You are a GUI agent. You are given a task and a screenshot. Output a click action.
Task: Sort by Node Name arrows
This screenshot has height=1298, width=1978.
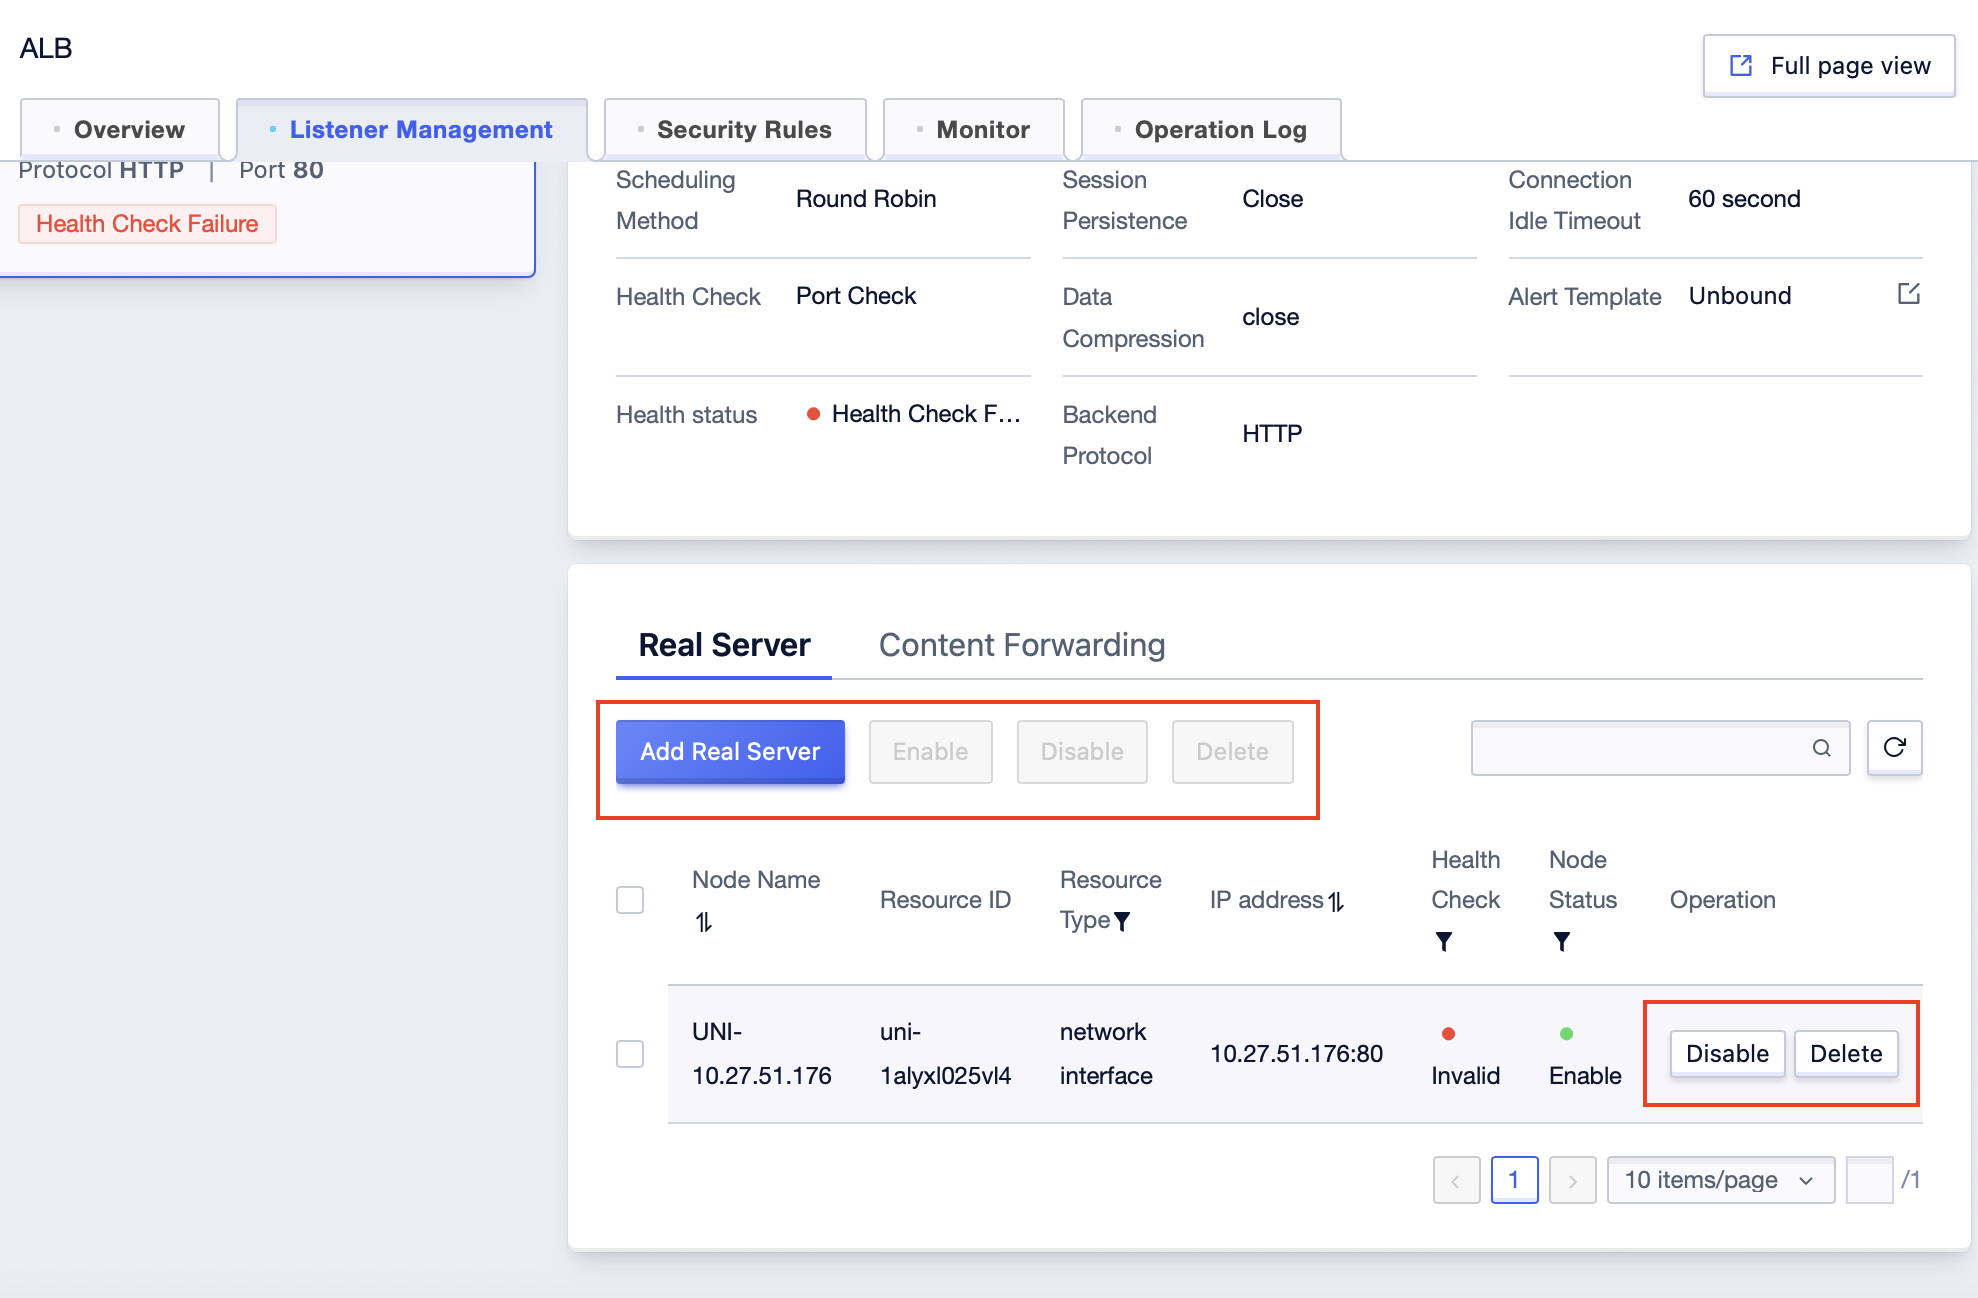coord(704,922)
